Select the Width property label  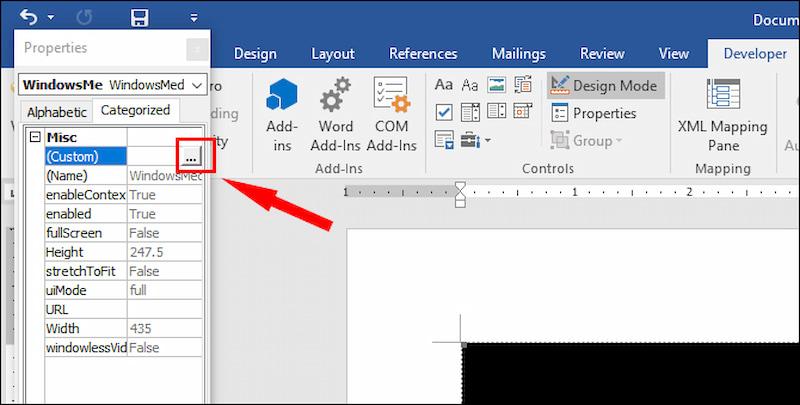(x=85, y=328)
